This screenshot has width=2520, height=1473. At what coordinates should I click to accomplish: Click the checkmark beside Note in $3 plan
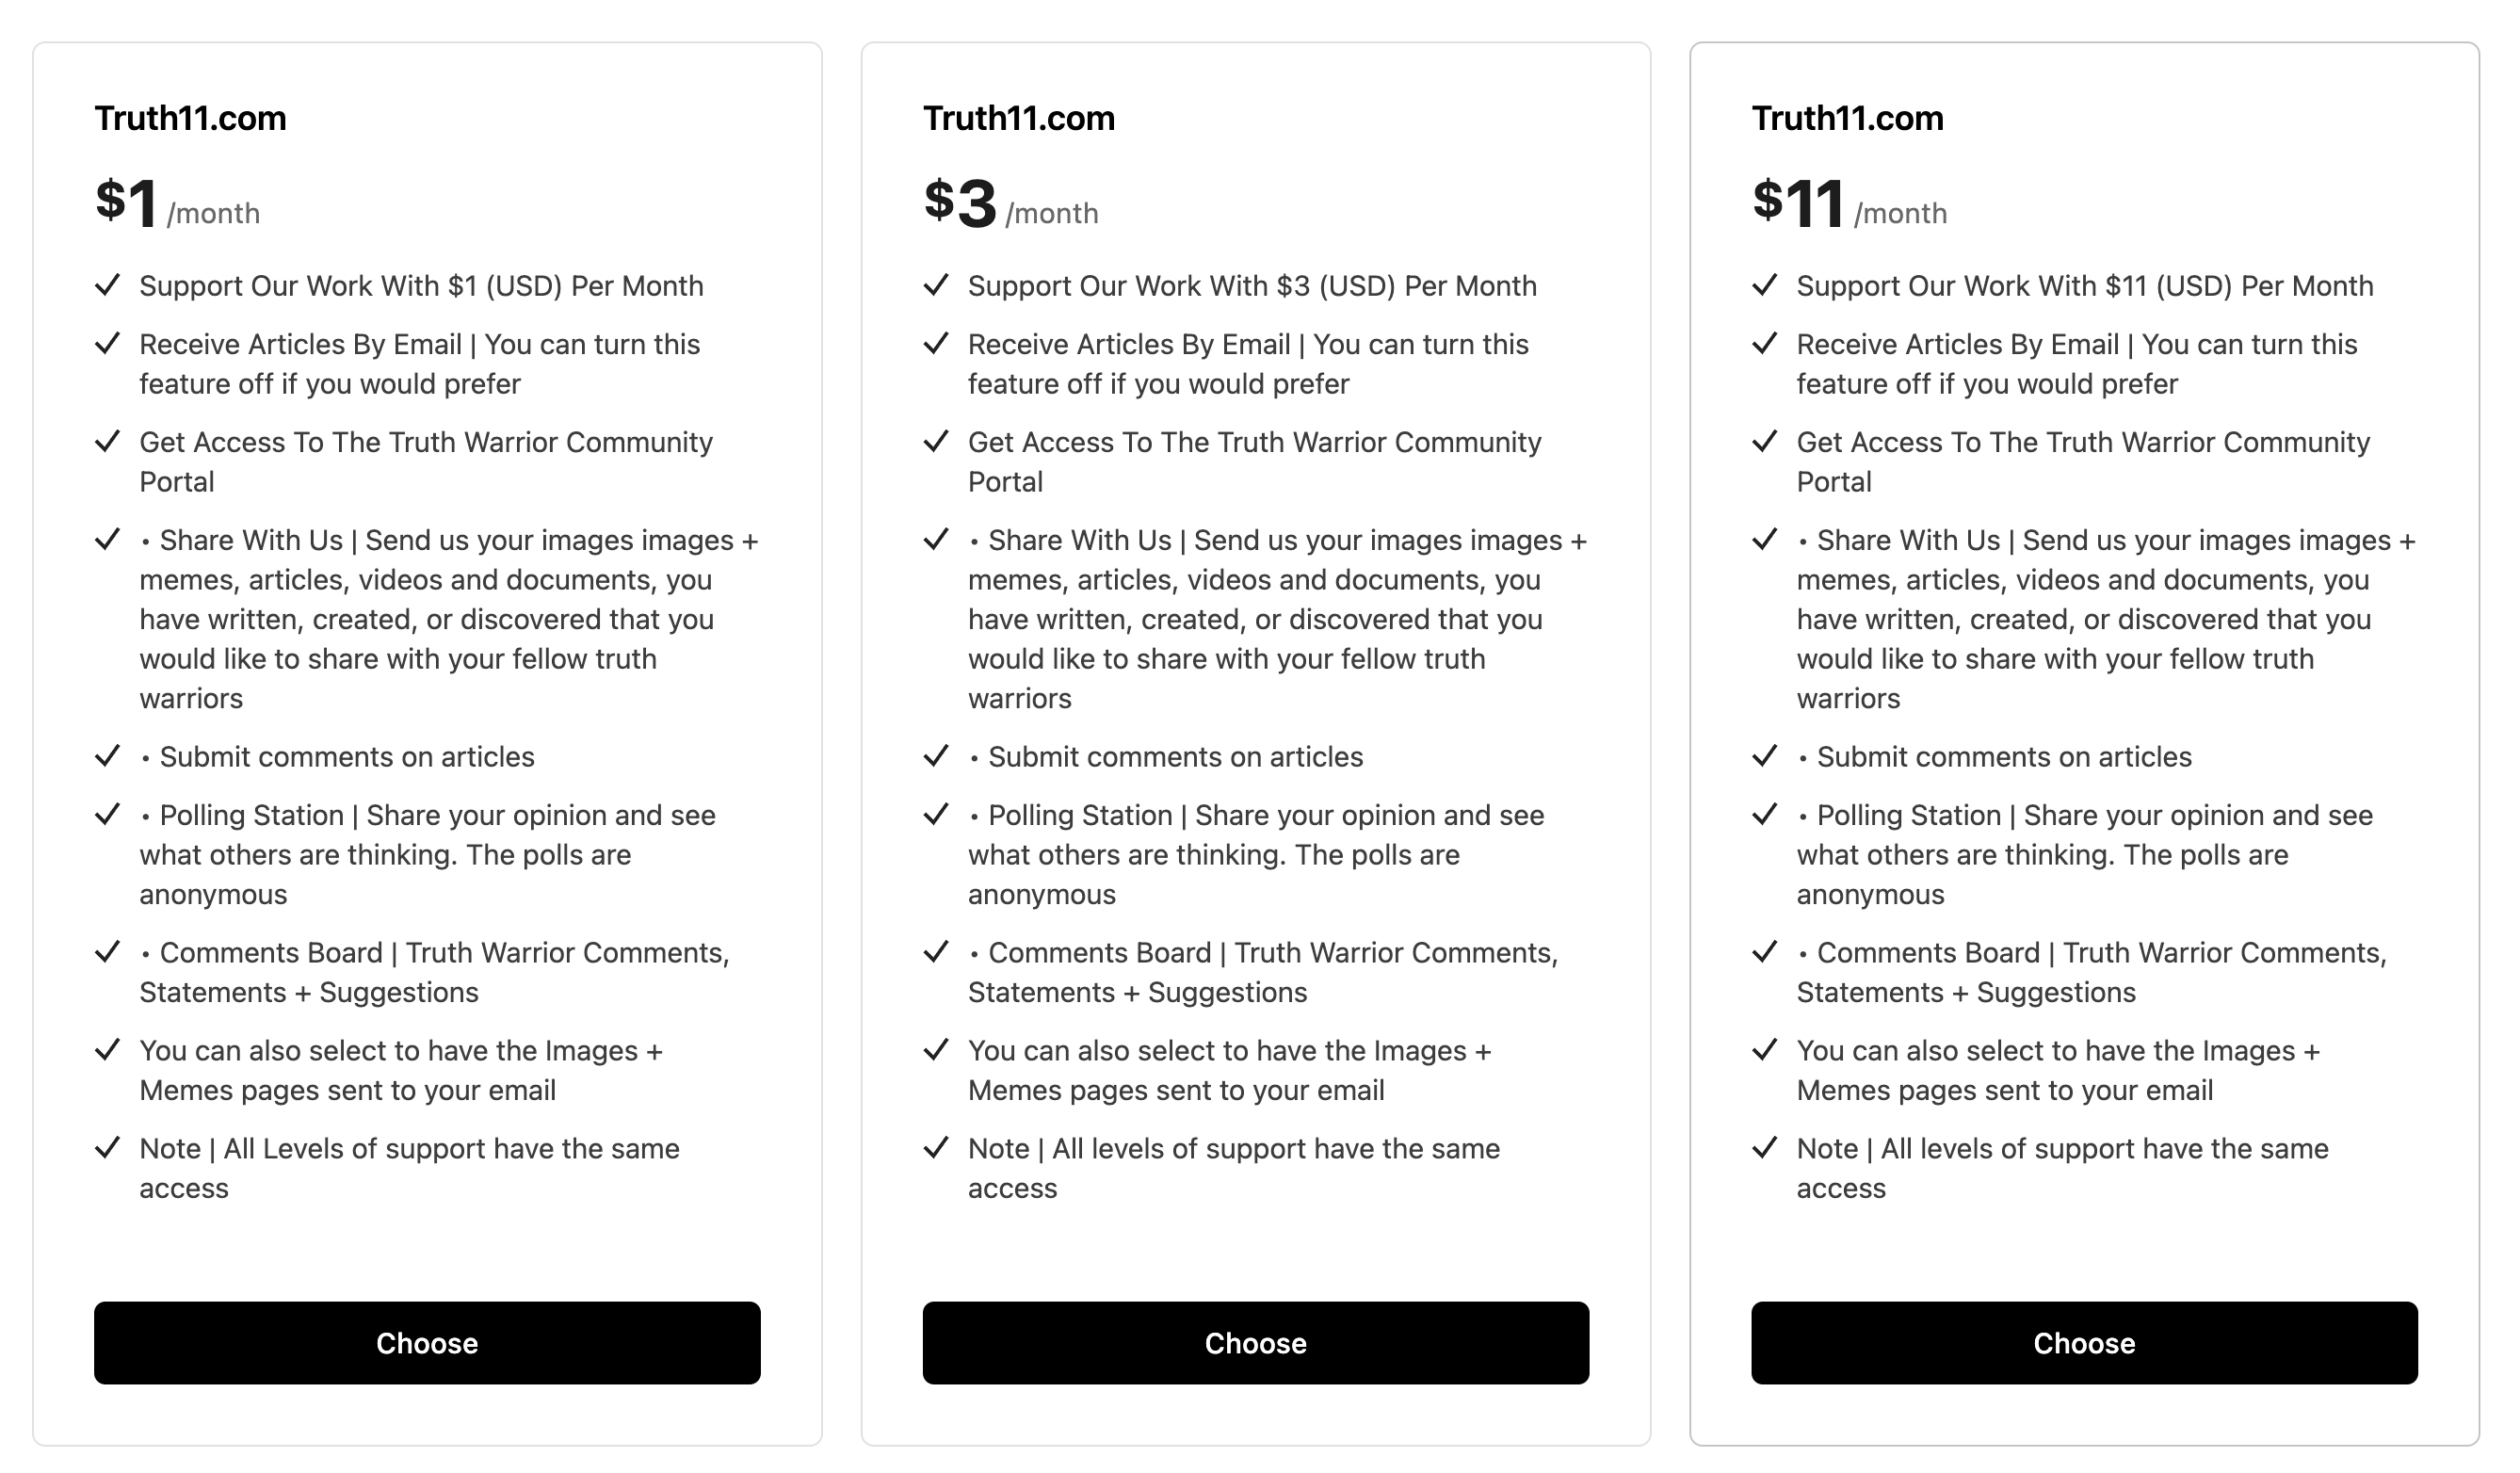pos(938,1150)
